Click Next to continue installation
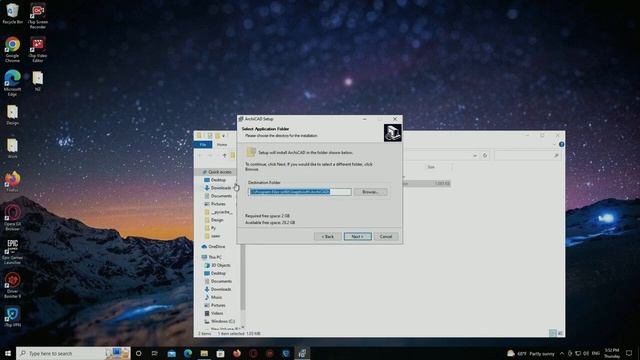Viewport: 640px width, 360px height. (358, 236)
